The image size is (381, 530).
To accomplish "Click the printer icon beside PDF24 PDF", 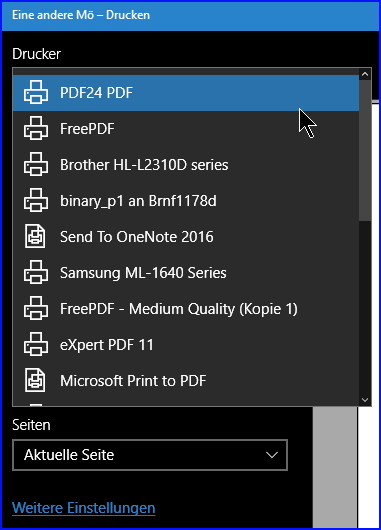I will click(35, 92).
